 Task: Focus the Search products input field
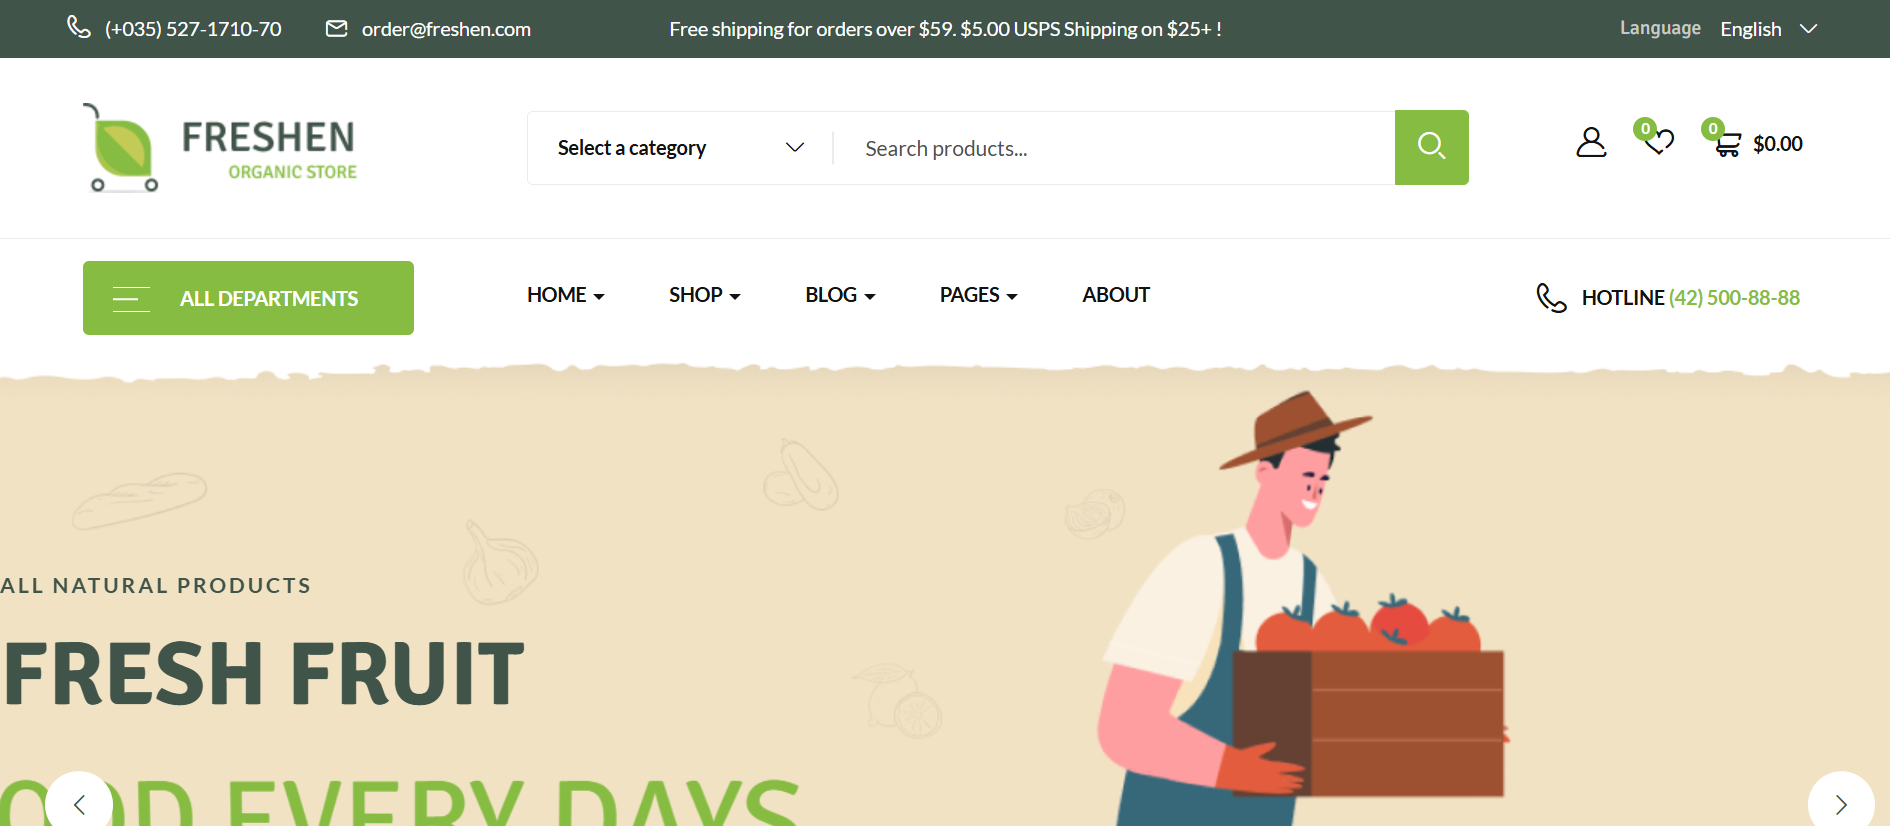tap(1112, 148)
